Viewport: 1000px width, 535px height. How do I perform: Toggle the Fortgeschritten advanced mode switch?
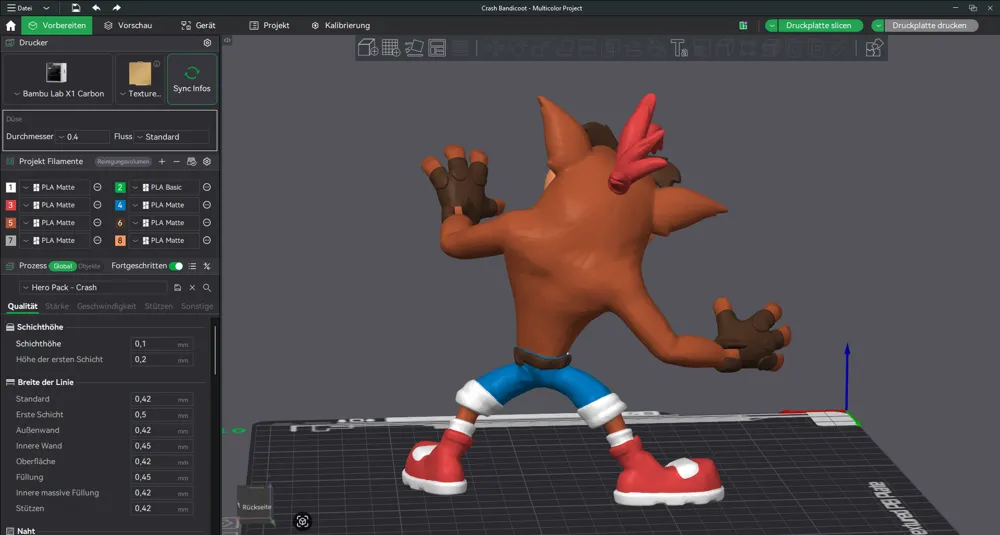[x=176, y=266]
